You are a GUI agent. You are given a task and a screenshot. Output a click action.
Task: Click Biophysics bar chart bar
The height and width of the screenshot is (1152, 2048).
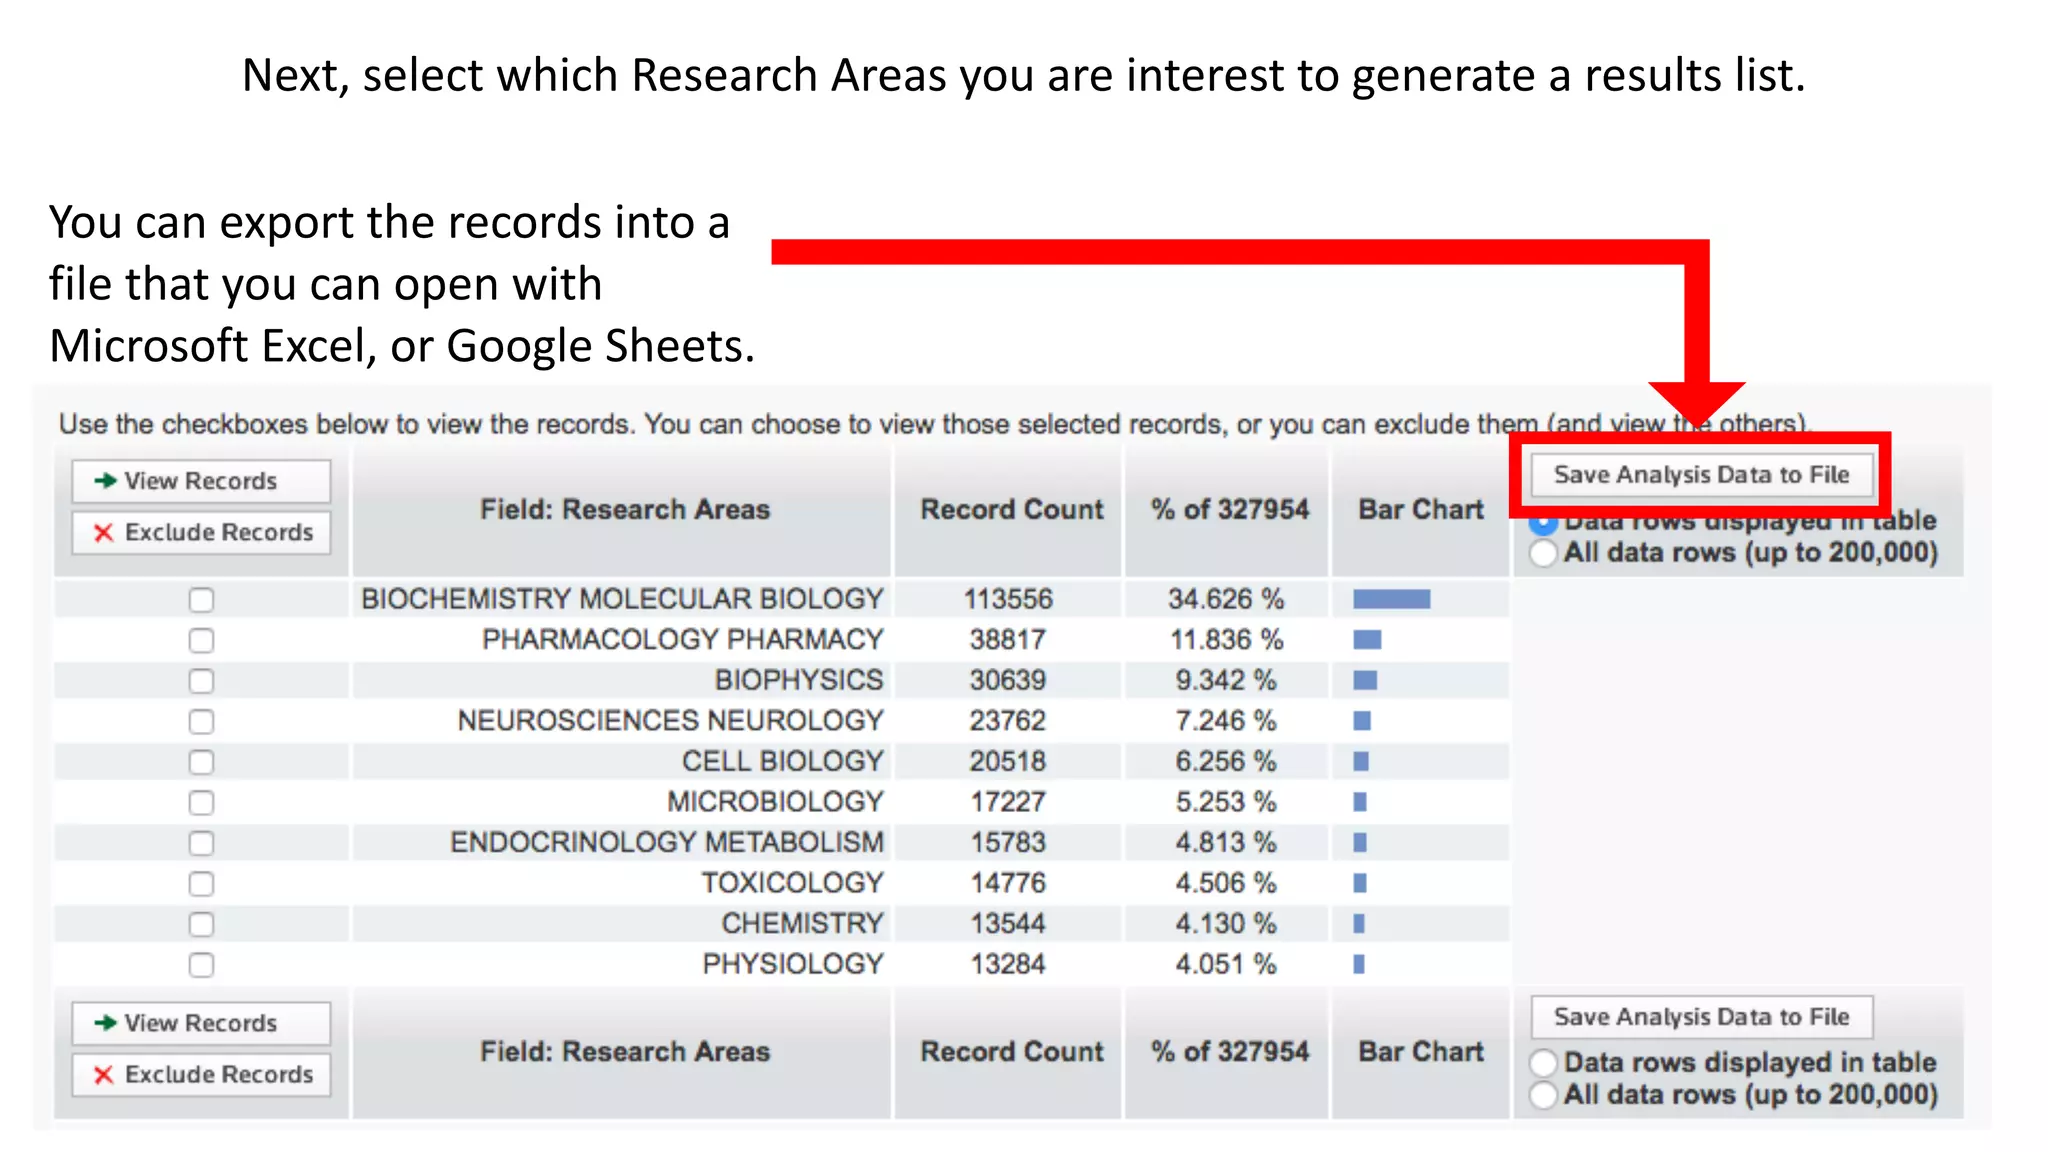point(1365,680)
